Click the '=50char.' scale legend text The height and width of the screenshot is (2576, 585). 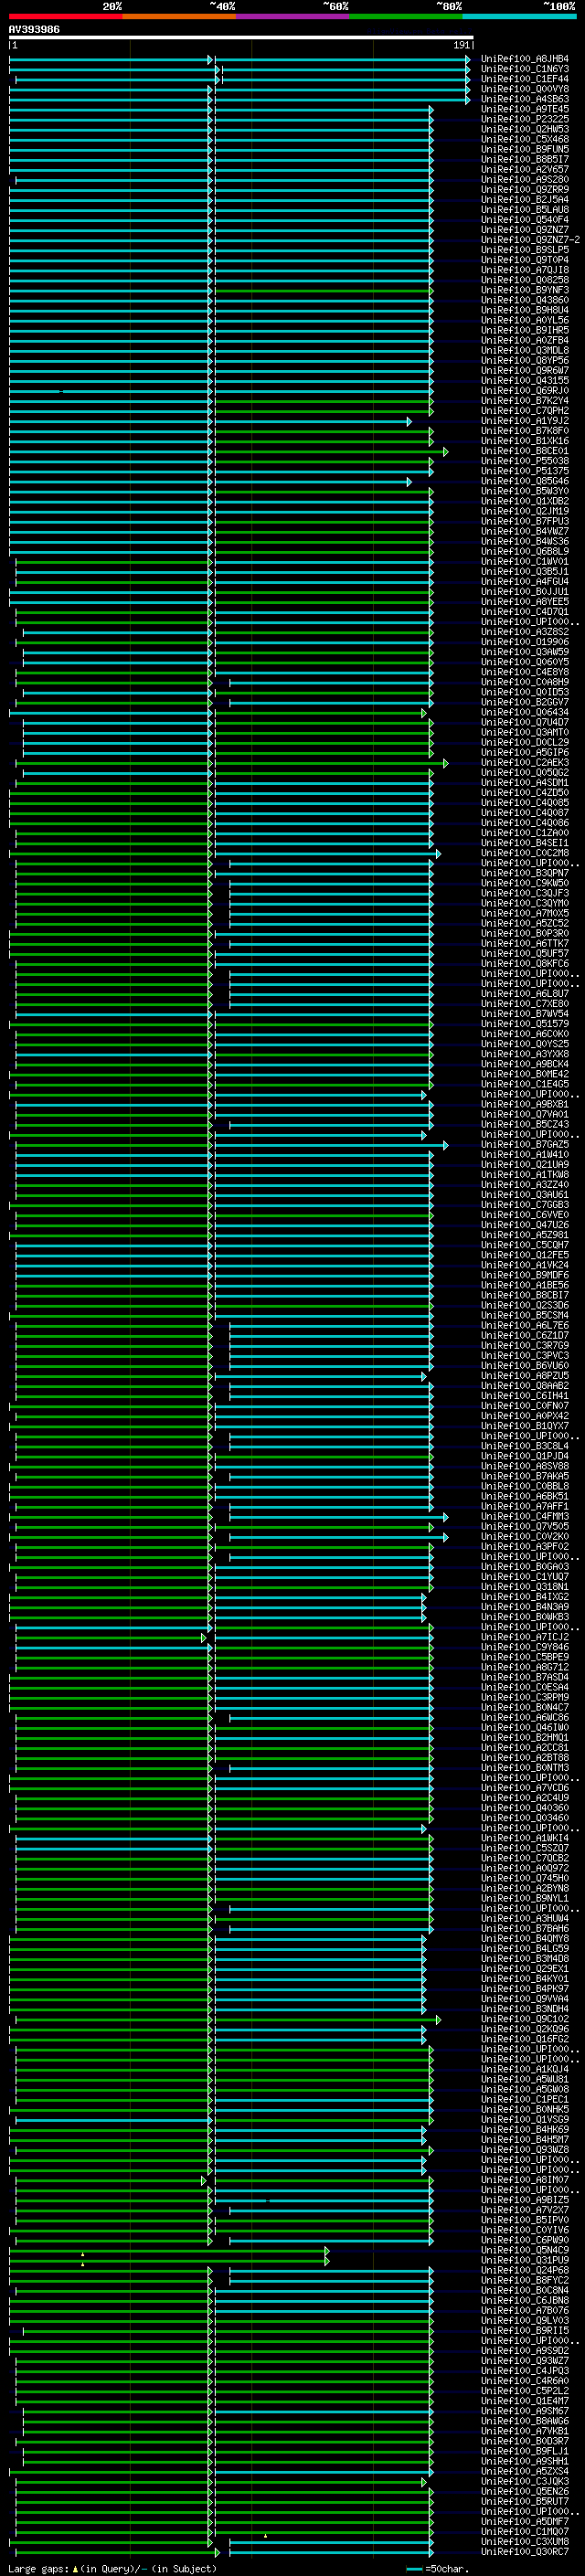point(447,2569)
